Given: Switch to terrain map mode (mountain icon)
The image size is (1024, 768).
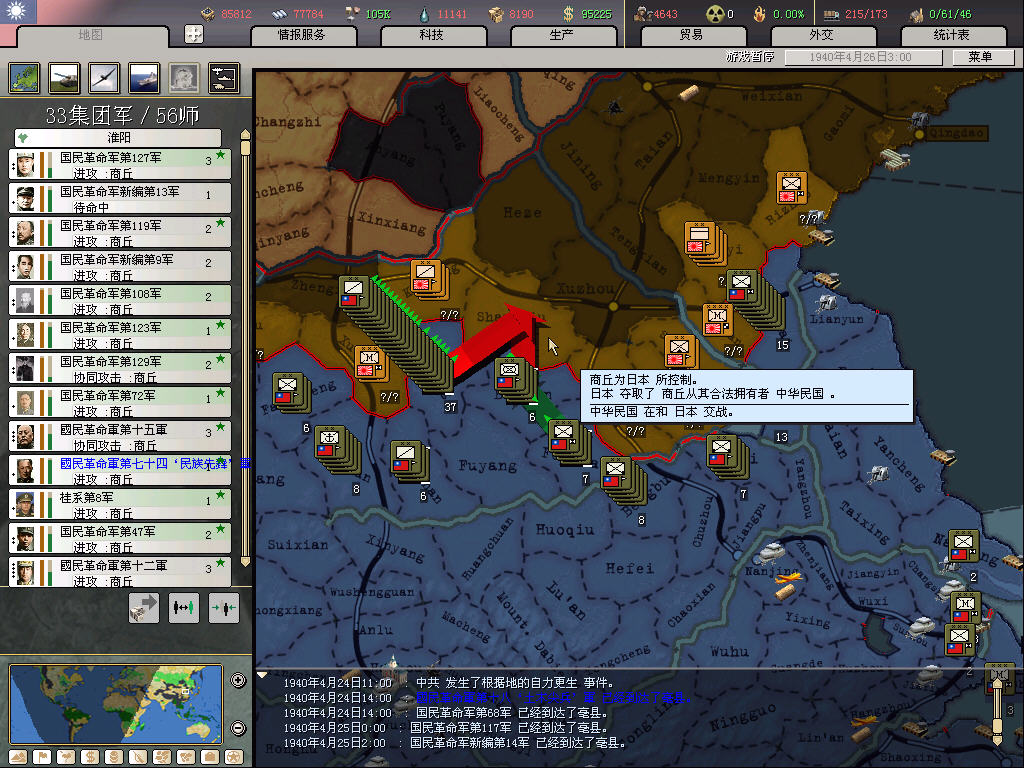Looking at the screenshot, I should pyautogui.click(x=18, y=758).
